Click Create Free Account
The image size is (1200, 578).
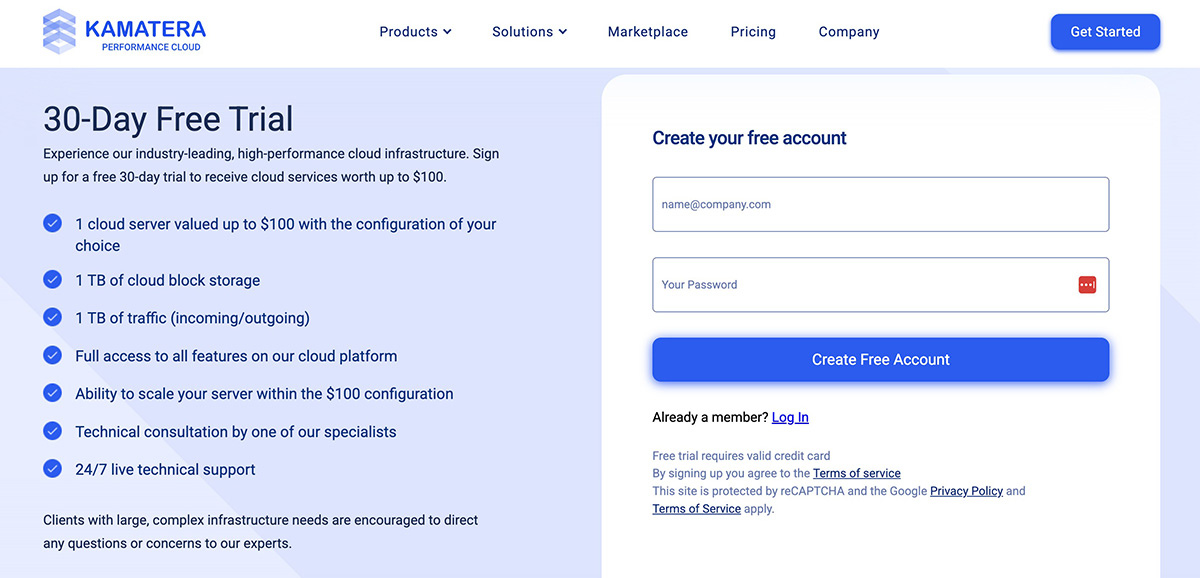pyautogui.click(x=880, y=358)
